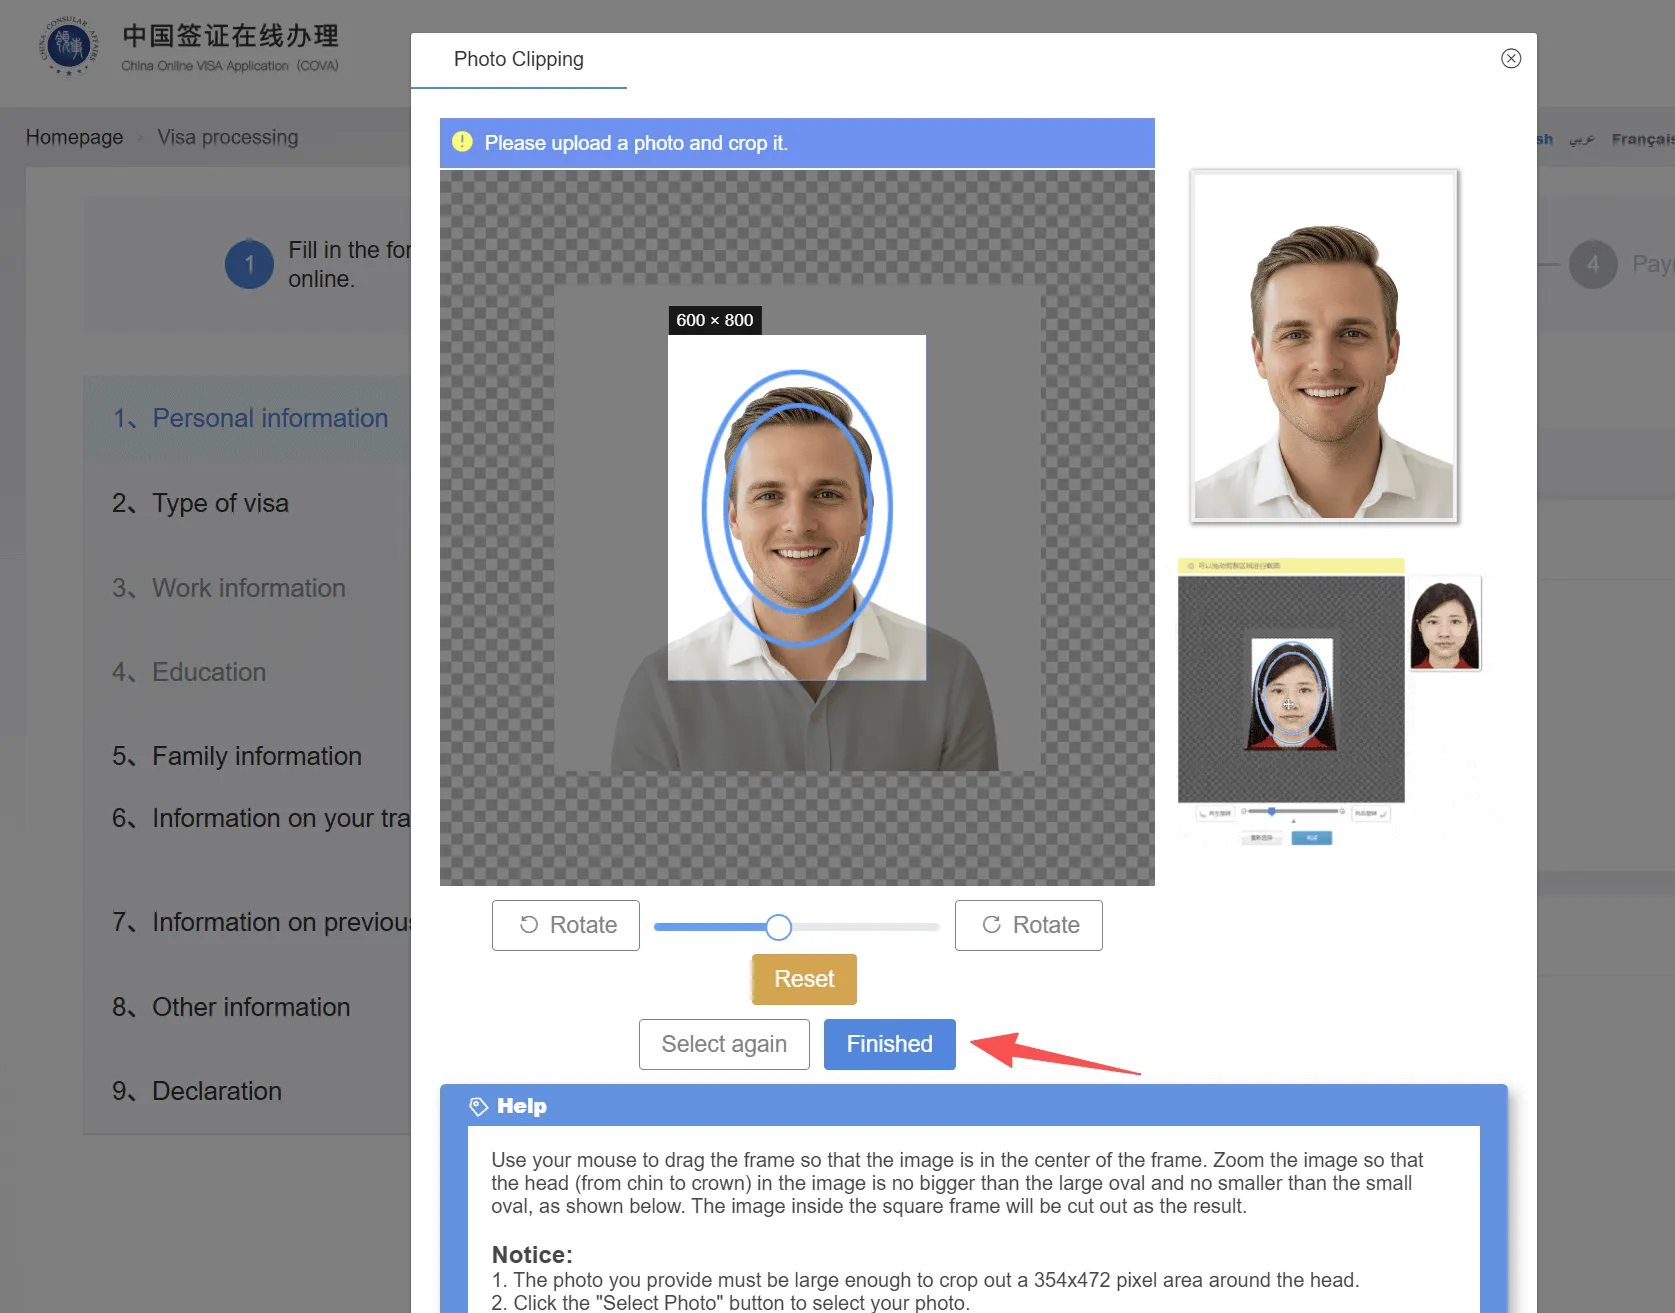Click the alert icon in the upload banner
Viewport: 1675px width, 1313px height.
click(463, 142)
